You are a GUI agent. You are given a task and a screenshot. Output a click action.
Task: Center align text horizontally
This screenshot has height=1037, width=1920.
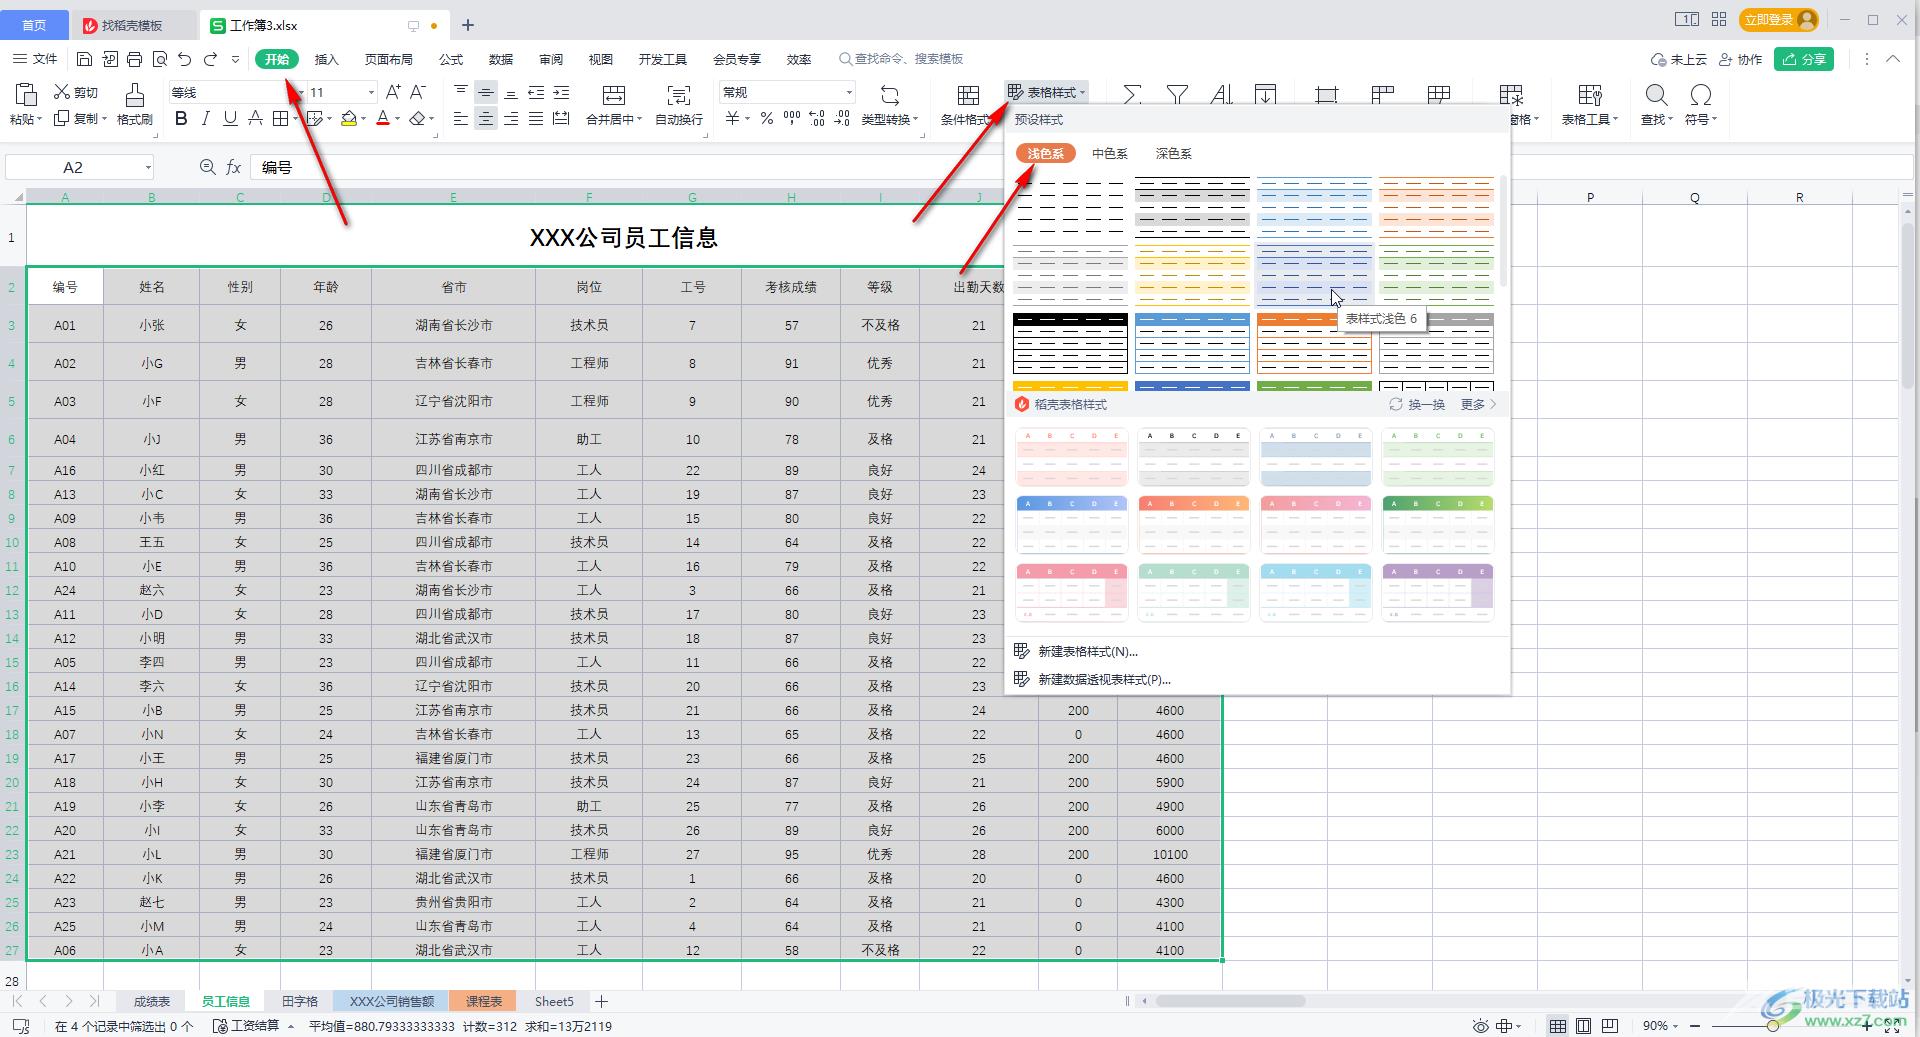click(485, 119)
